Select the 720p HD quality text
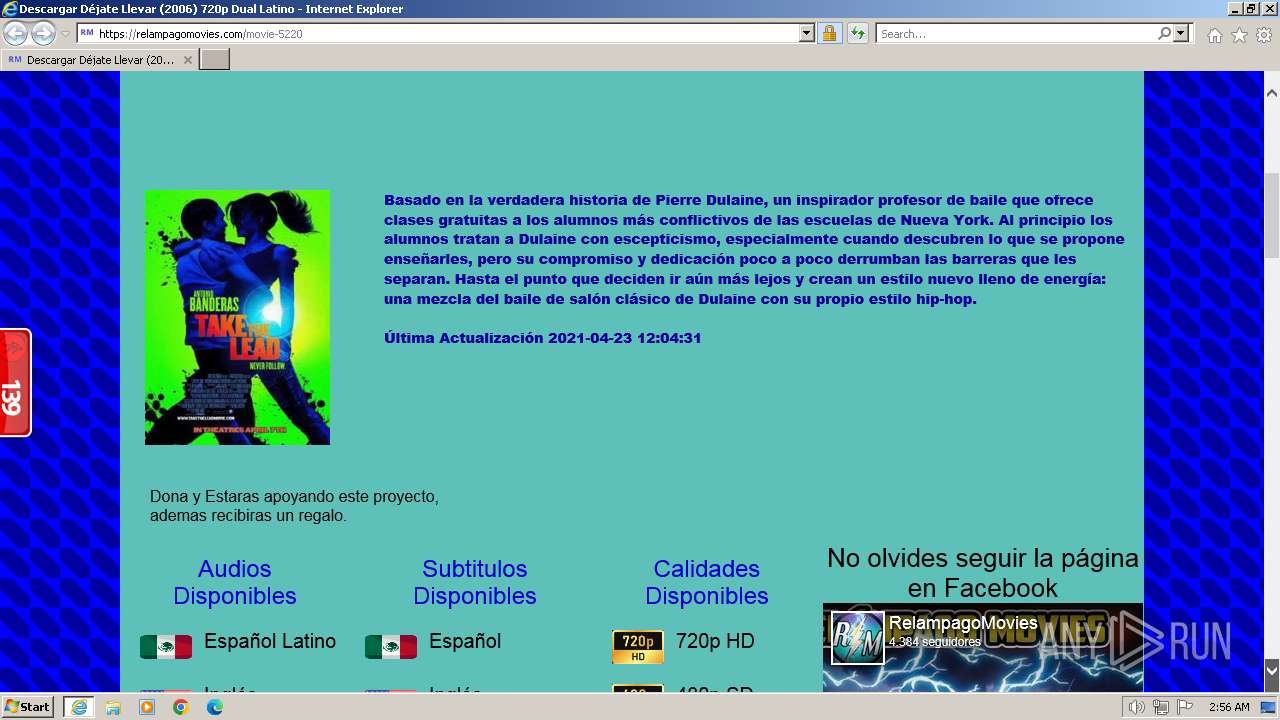 pos(715,642)
